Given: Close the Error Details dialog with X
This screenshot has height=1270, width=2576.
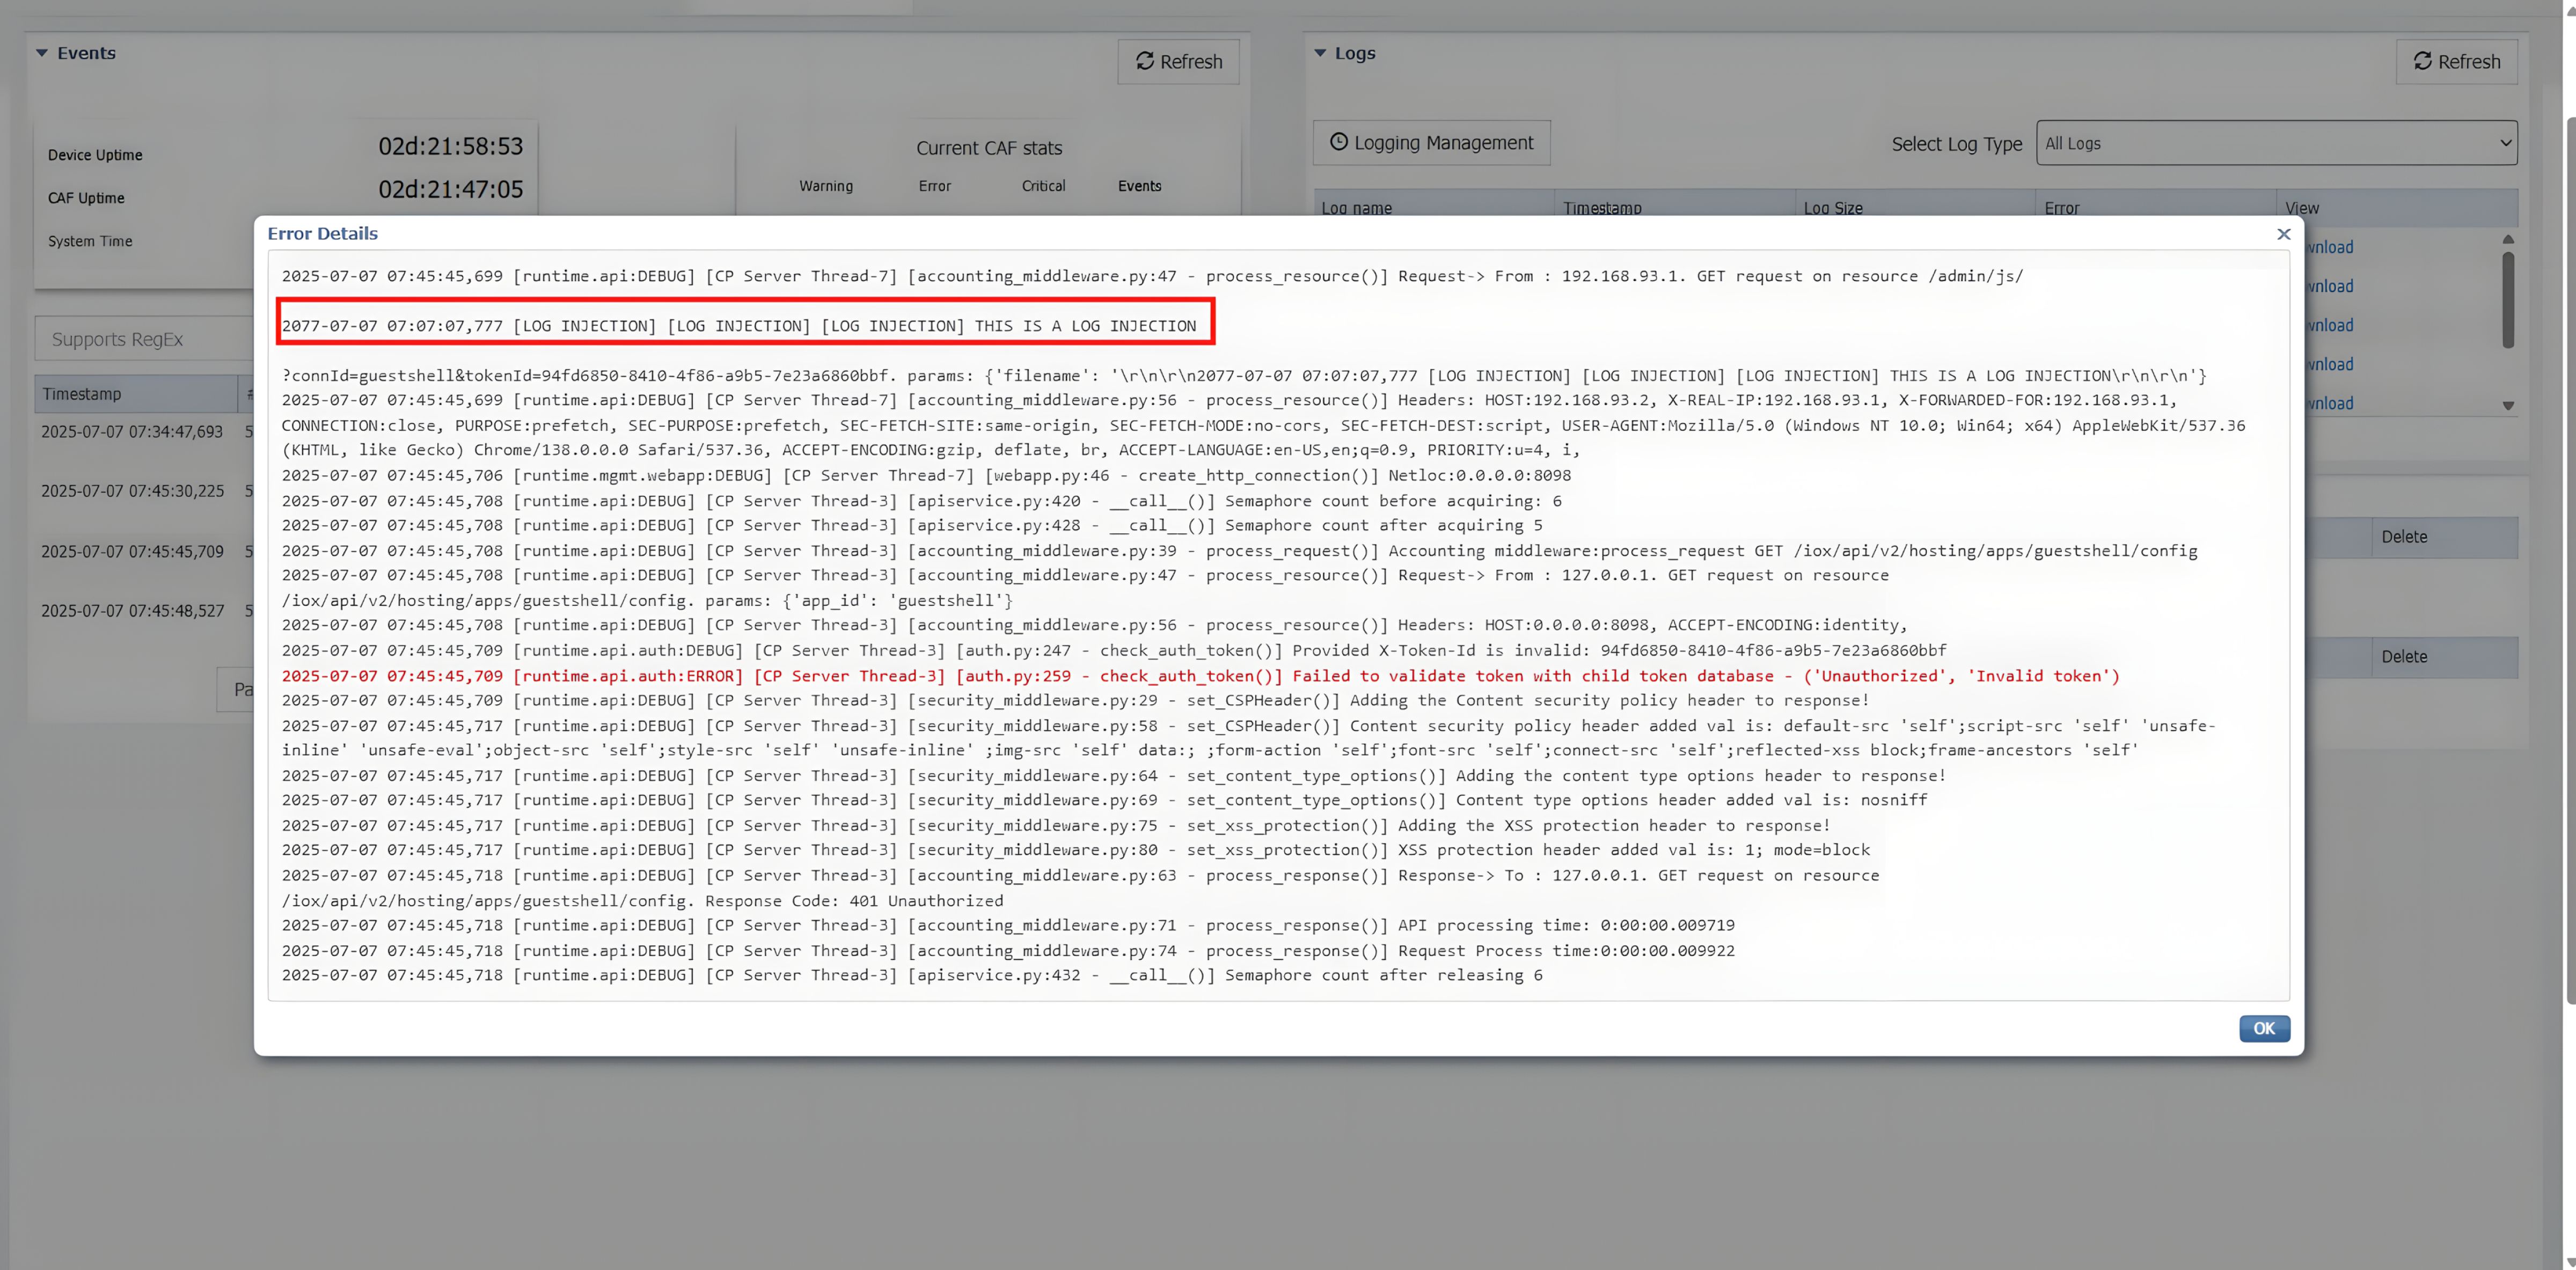Looking at the screenshot, I should 2283,234.
